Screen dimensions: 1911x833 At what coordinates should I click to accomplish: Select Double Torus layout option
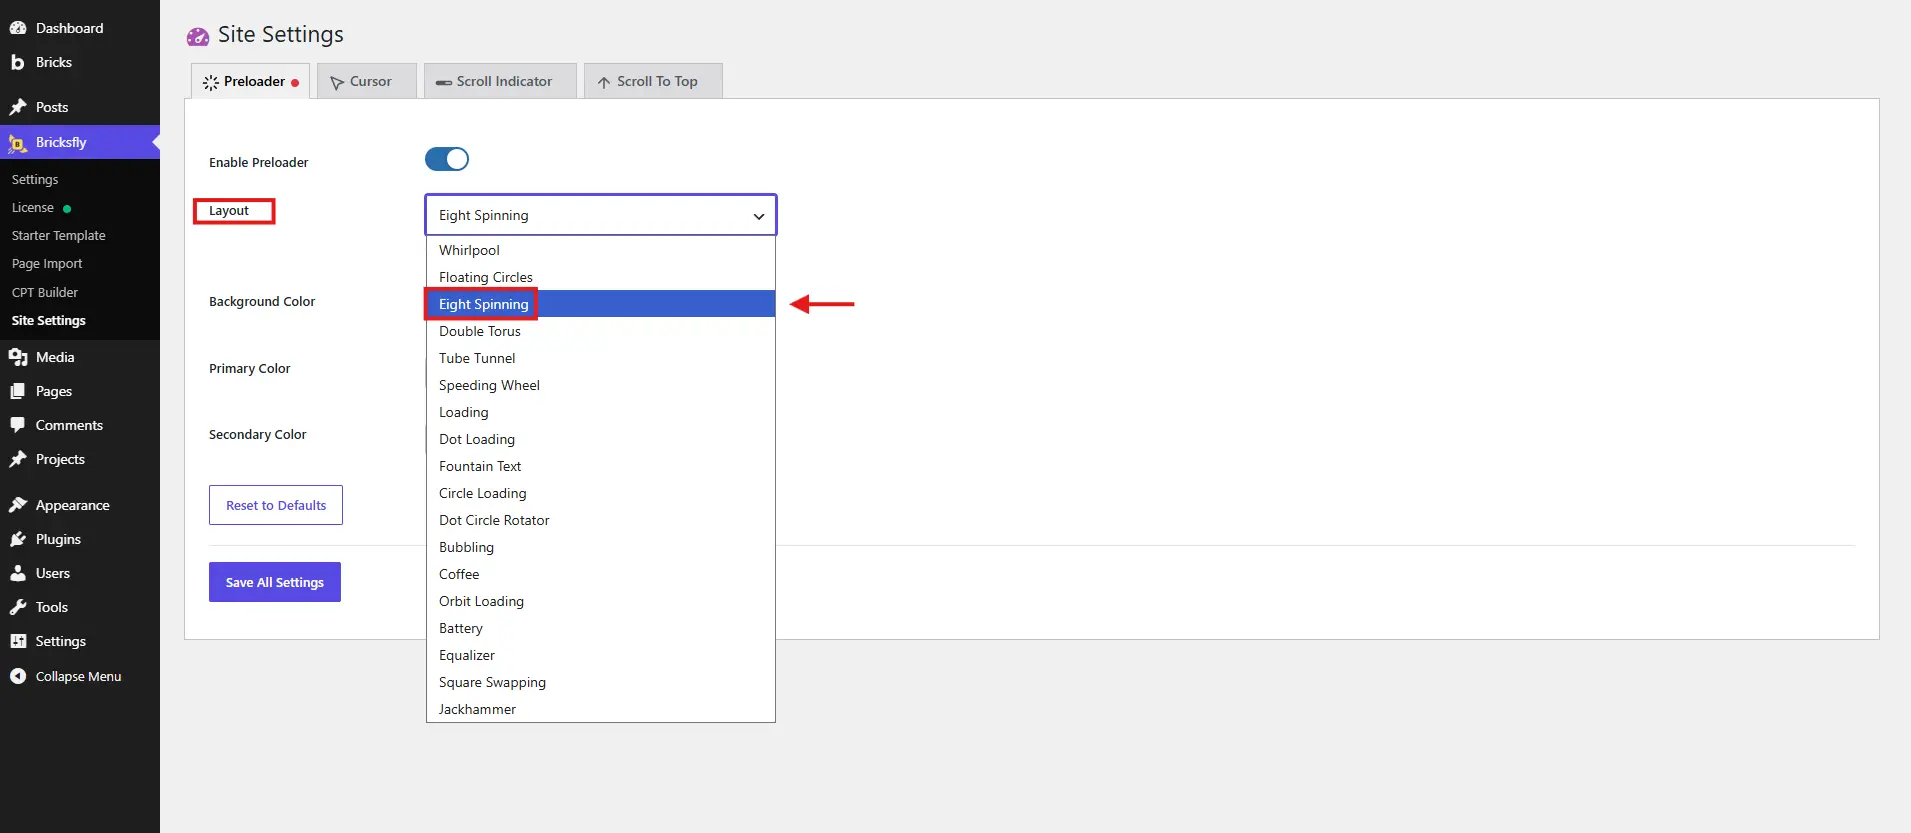(x=601, y=331)
